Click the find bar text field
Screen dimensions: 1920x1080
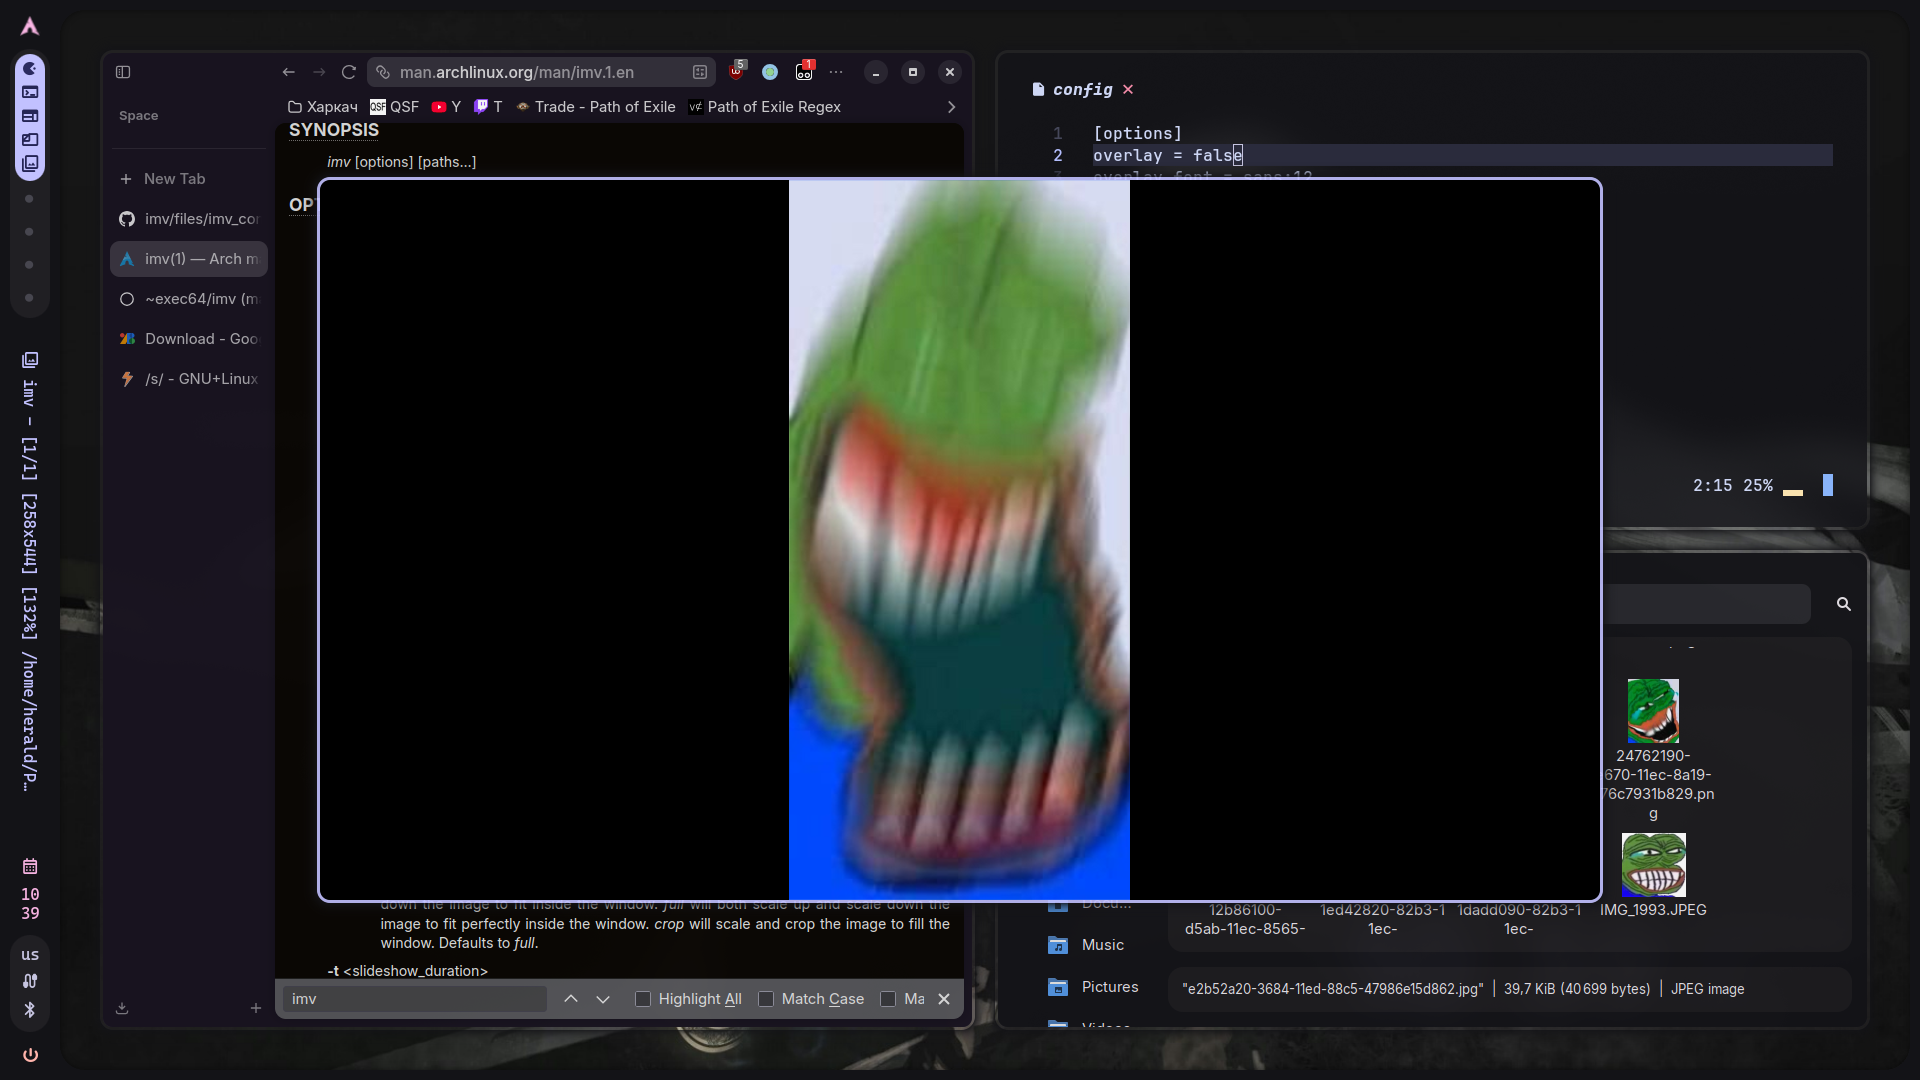(414, 999)
